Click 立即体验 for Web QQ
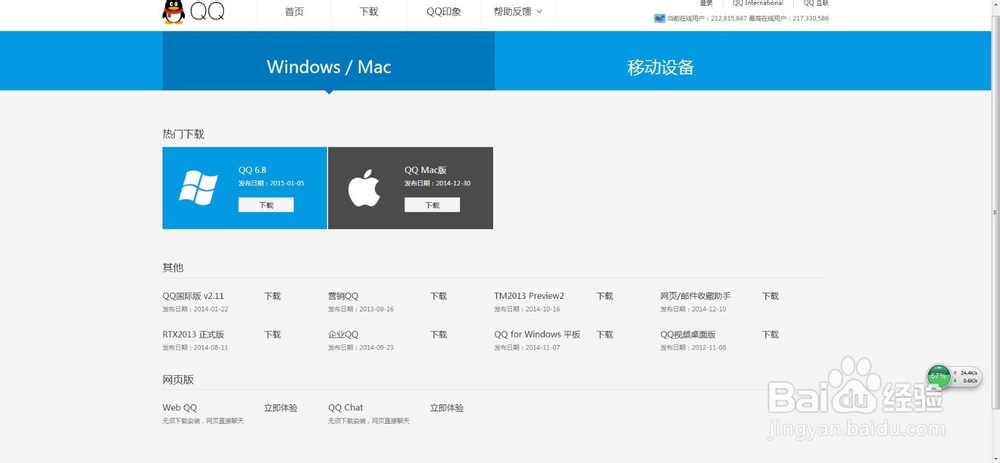 [281, 408]
